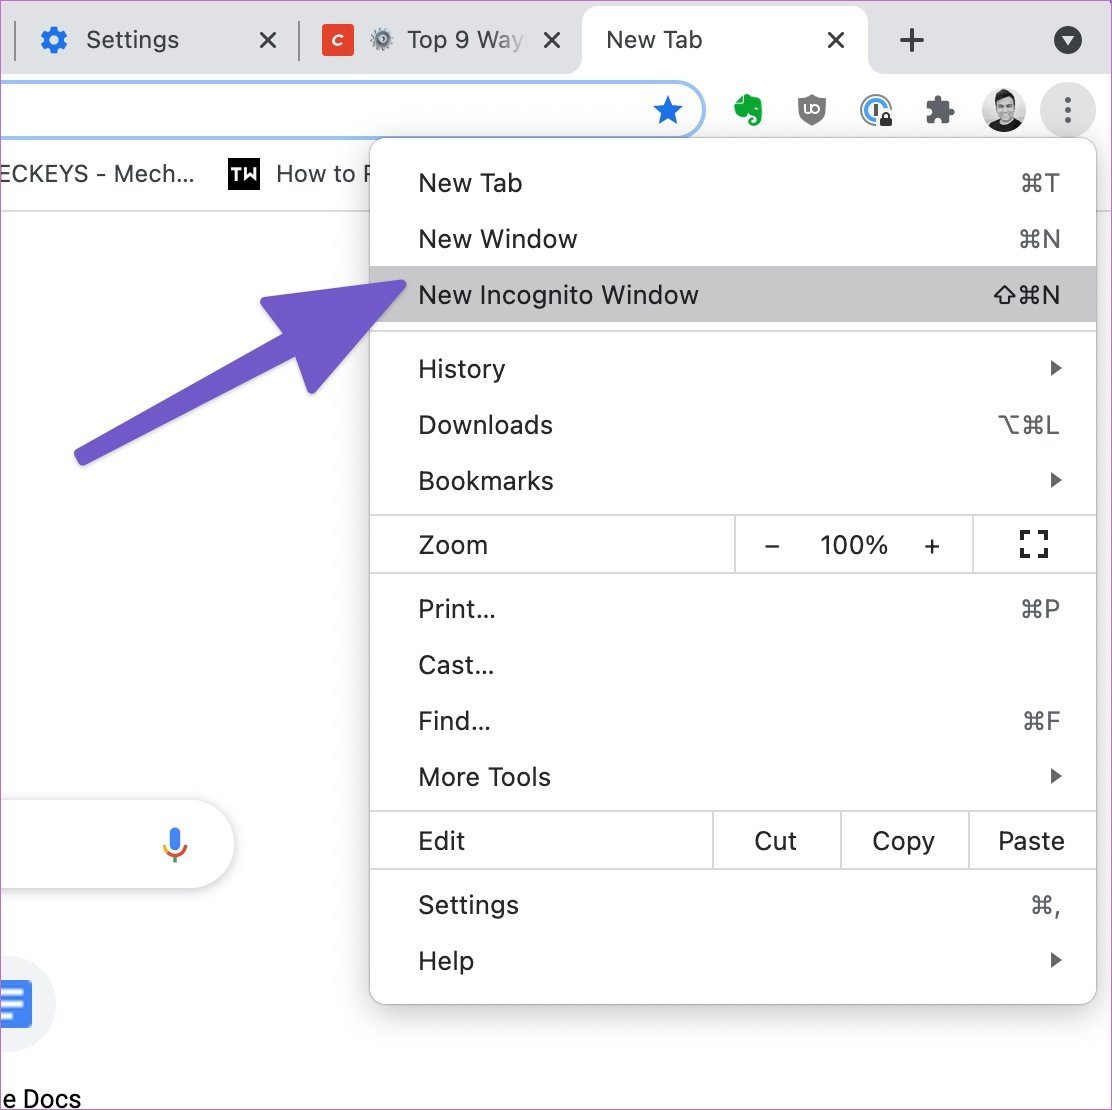Image resolution: width=1112 pixels, height=1110 pixels.
Task: Click the blue bookmark star icon
Action: tap(667, 110)
